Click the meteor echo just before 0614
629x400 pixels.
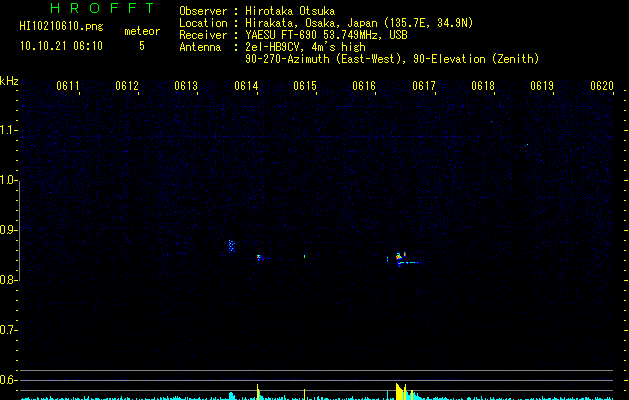pos(231,246)
